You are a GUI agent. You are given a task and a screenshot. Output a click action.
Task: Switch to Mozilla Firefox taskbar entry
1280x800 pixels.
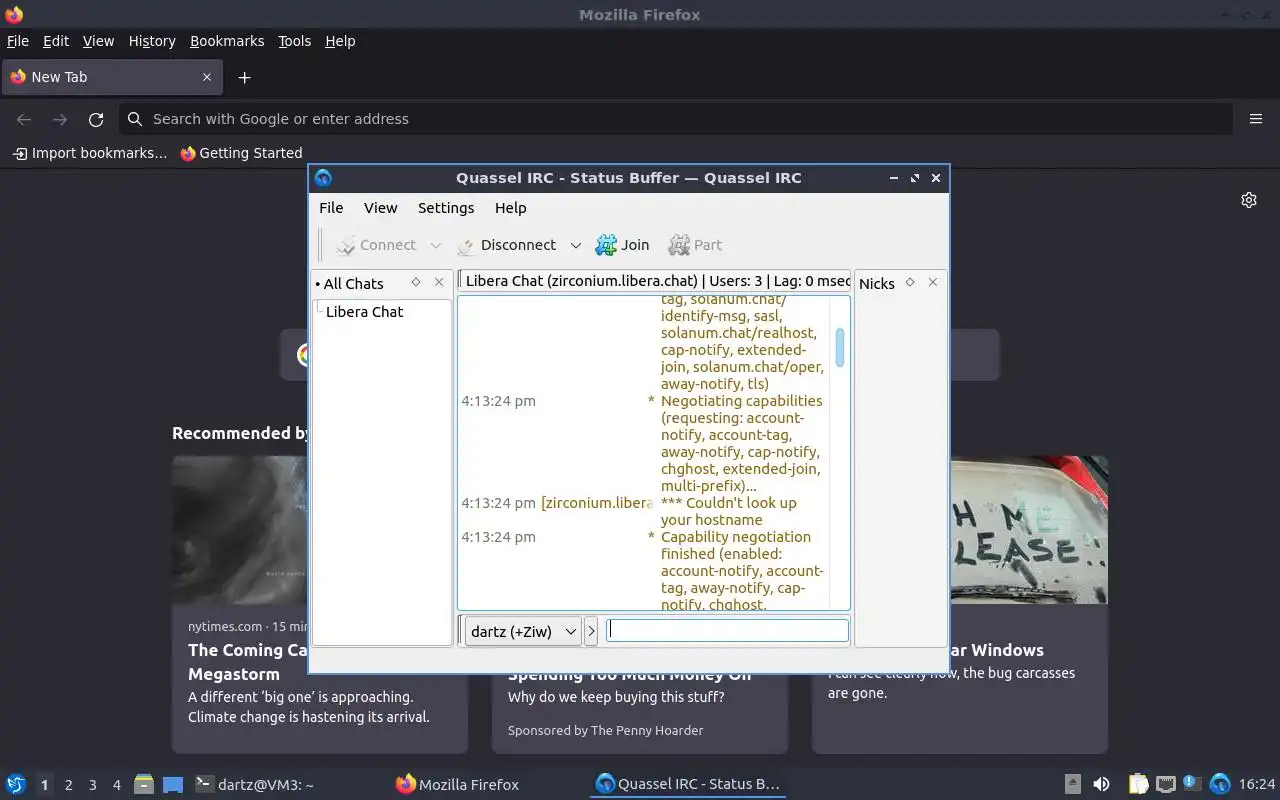point(457,785)
